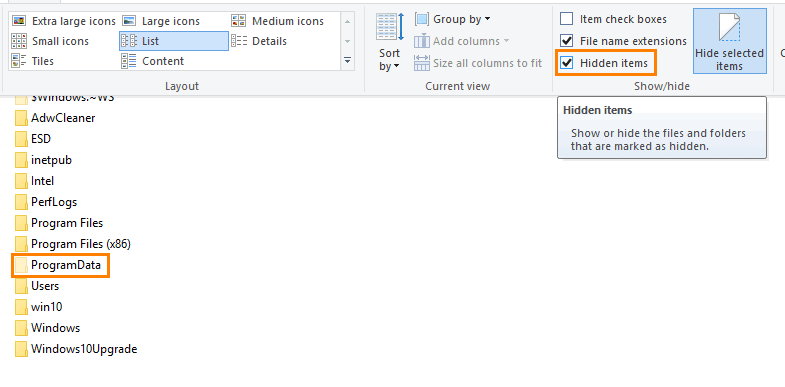Click Hide selected items button
785x387 pixels.
tap(729, 41)
